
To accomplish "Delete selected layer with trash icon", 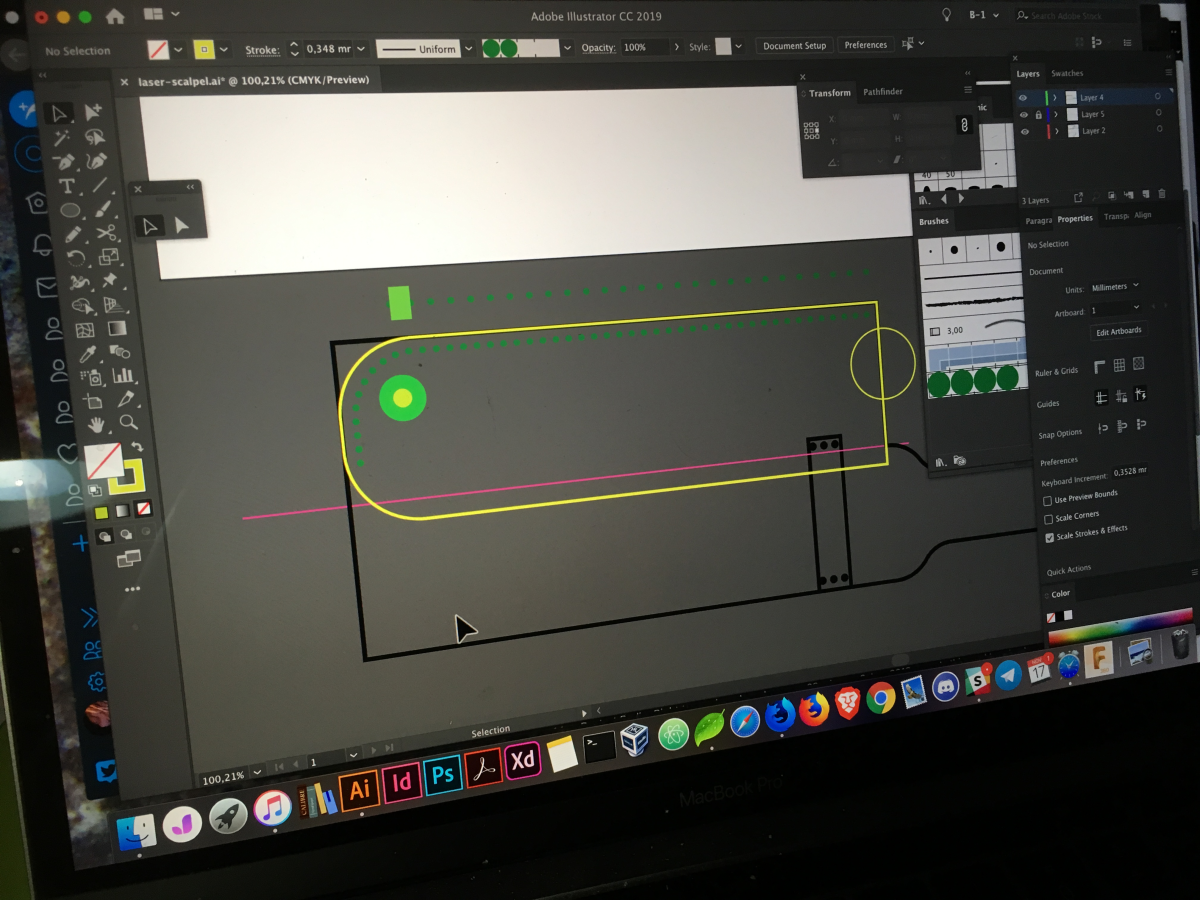I will click(x=1162, y=194).
